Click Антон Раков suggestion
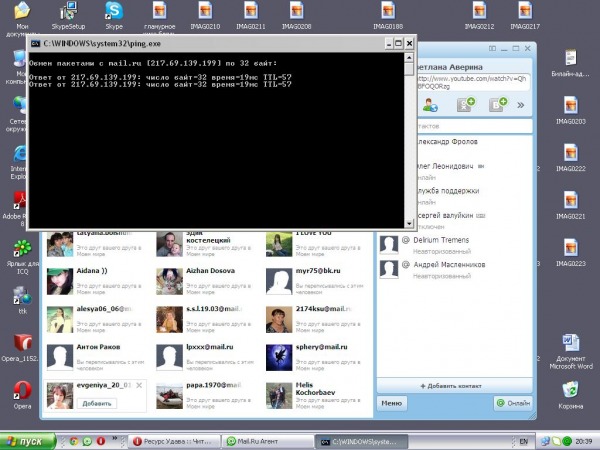 [x=95, y=357]
